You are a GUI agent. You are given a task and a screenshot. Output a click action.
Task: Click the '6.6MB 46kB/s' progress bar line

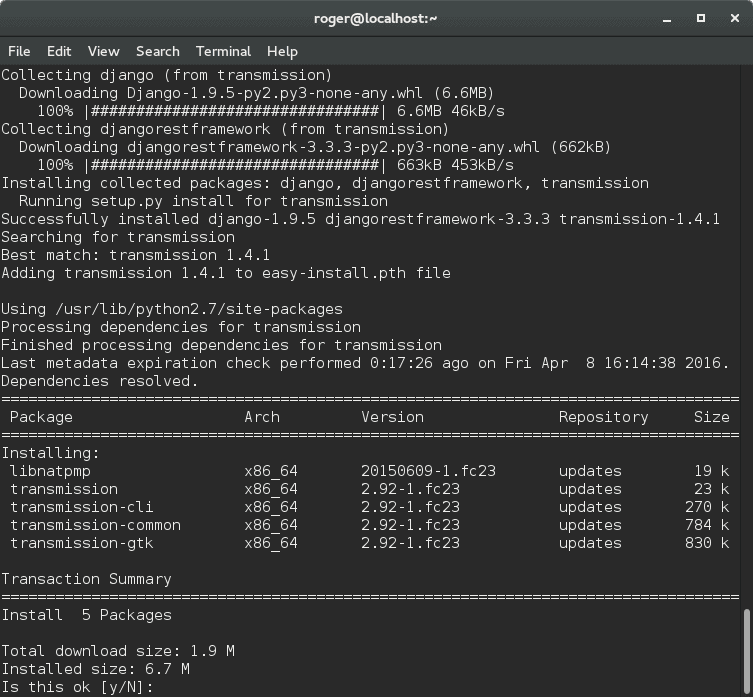tap(271, 111)
